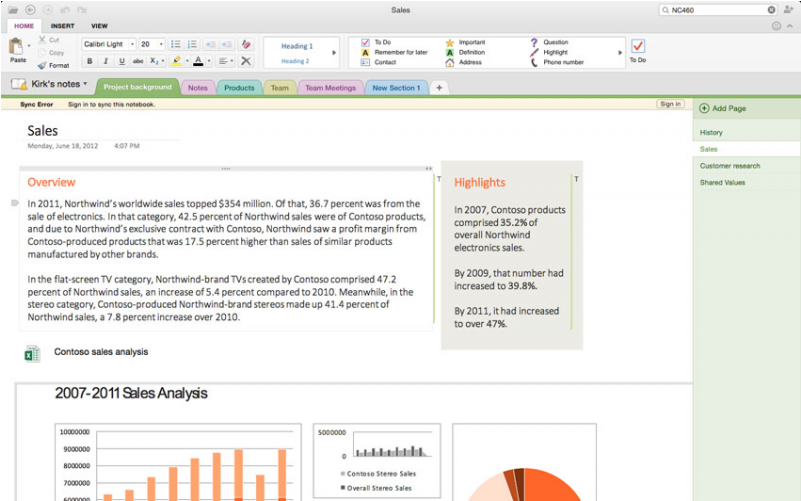The height and width of the screenshot is (501, 801).
Task: Apply subscript formatting
Action: pyautogui.click(x=153, y=61)
